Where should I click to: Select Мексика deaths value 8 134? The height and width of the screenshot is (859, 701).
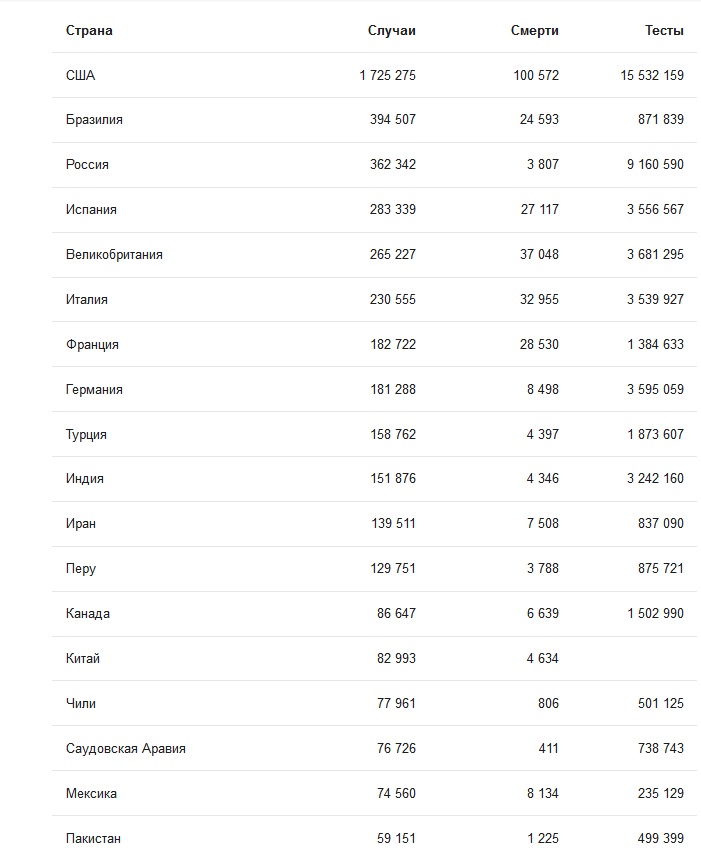click(x=542, y=793)
